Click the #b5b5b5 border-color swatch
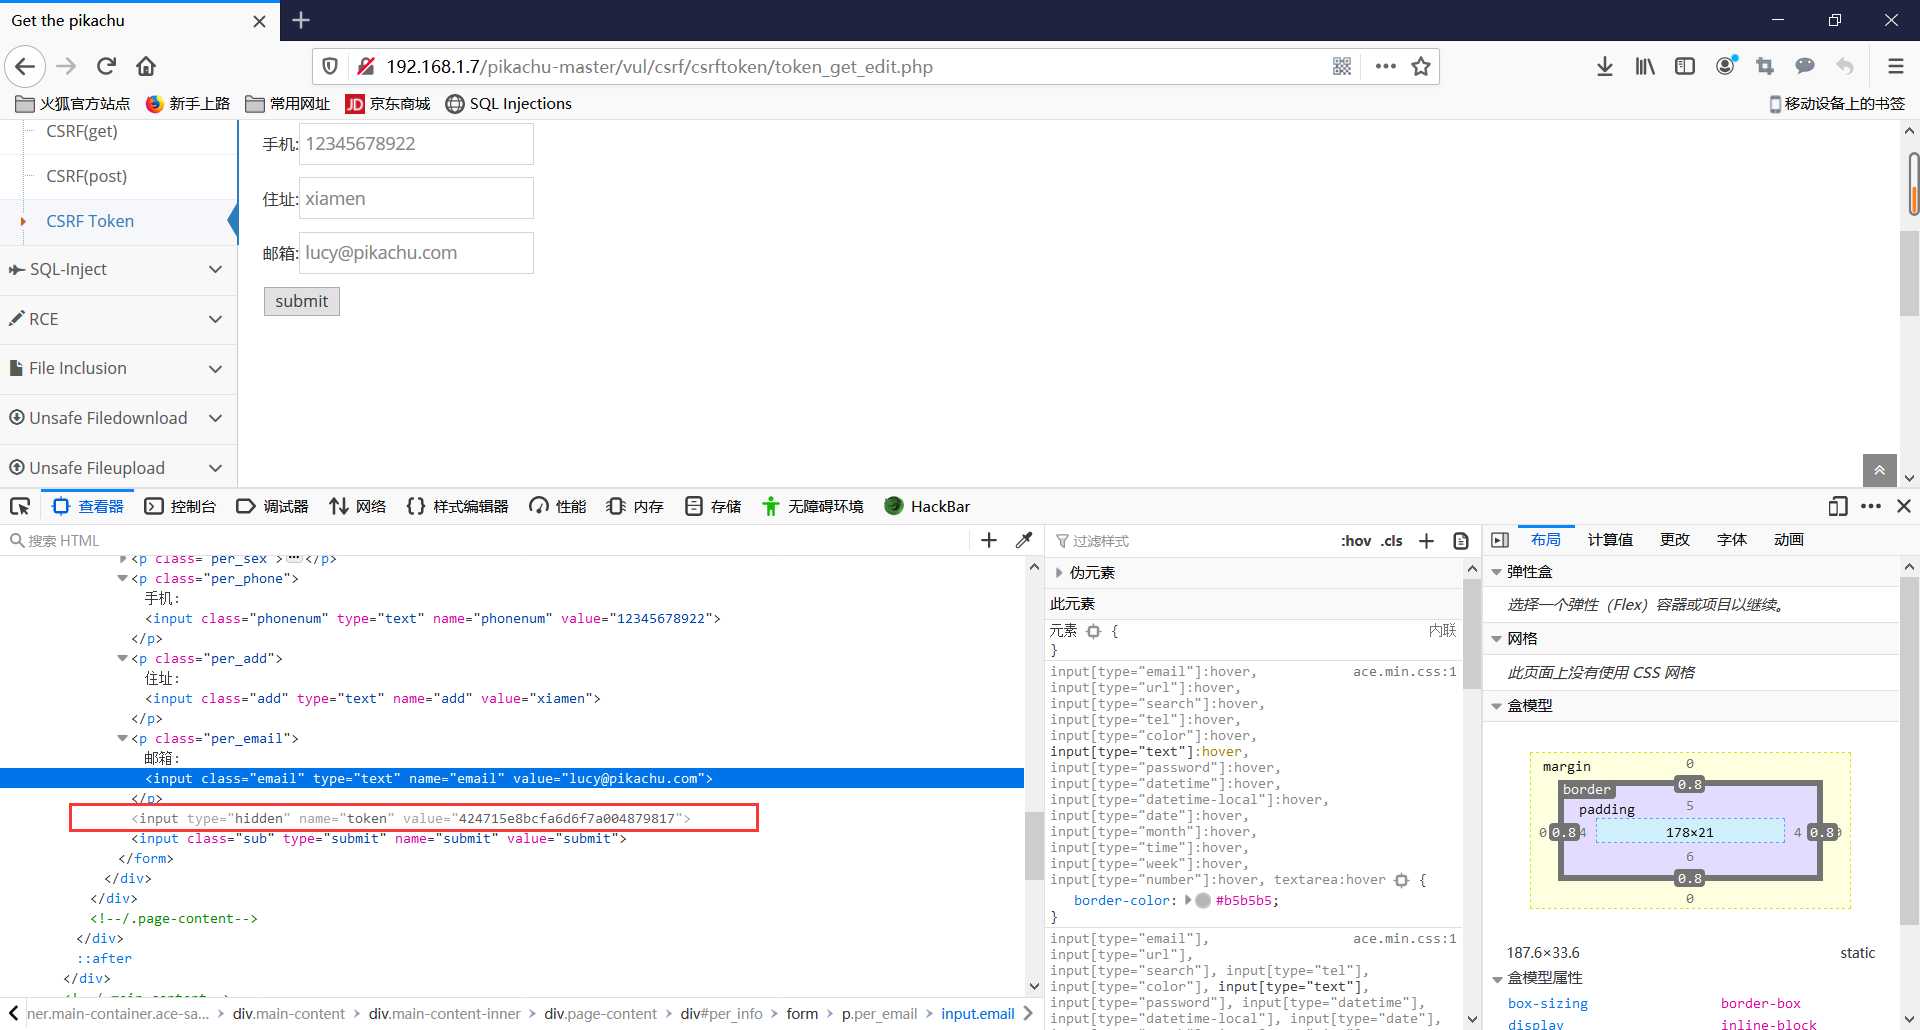Viewport: 1920px width, 1030px height. [x=1203, y=901]
